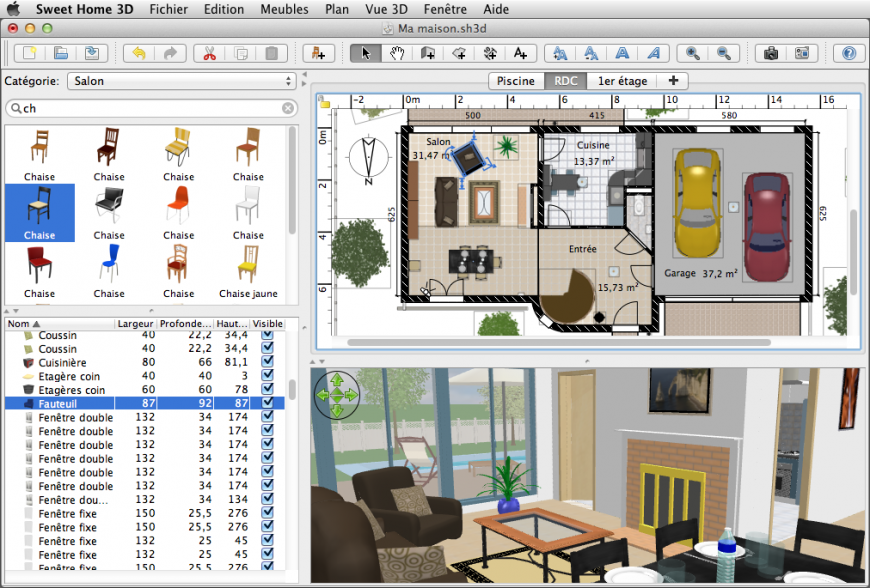
Task: Select the pan (hand) tool
Action: point(397,53)
